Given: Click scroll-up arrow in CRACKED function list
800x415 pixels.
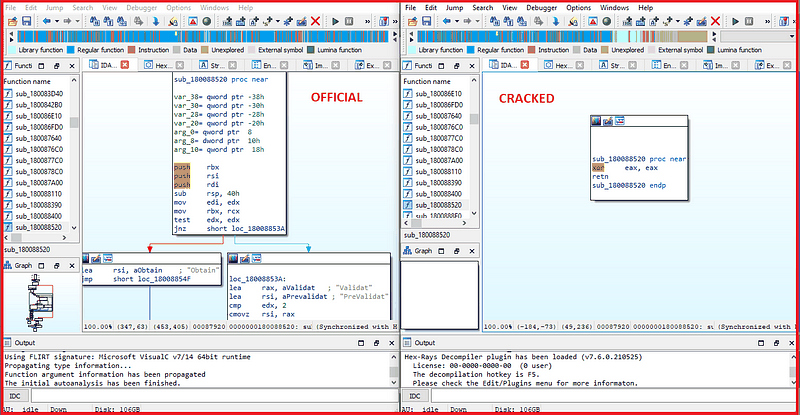Looking at the screenshot, I should [x=474, y=80].
